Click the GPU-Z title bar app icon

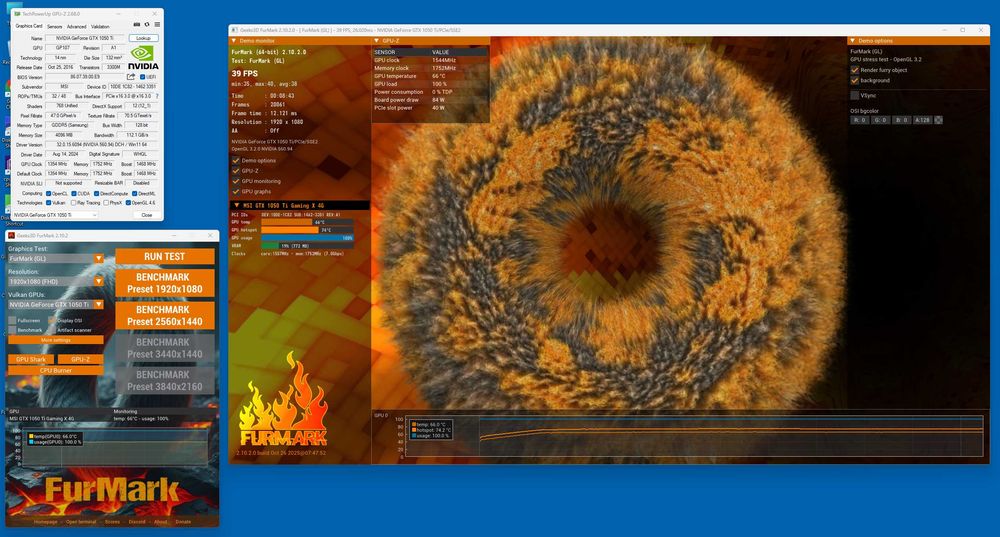[x=17, y=13]
